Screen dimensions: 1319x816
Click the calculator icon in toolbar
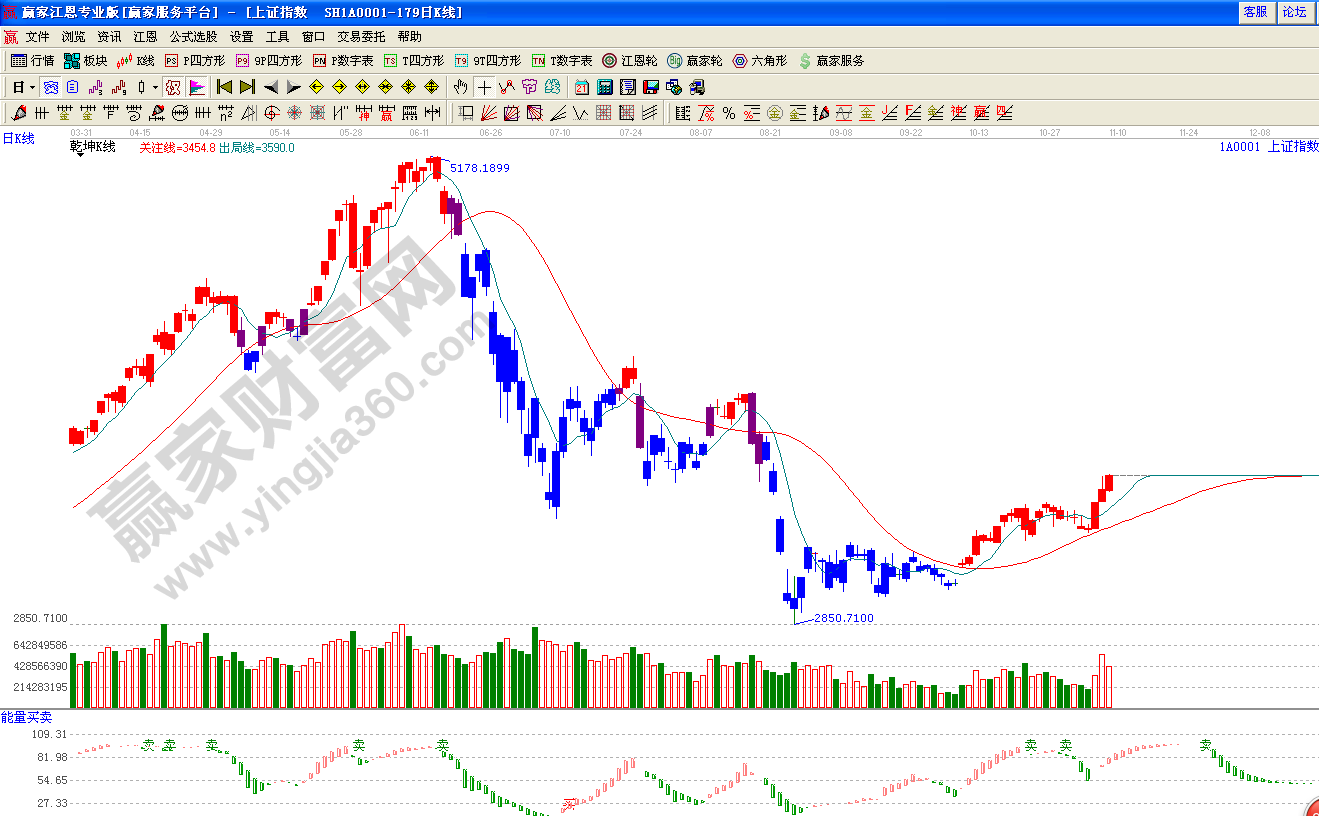pos(605,87)
